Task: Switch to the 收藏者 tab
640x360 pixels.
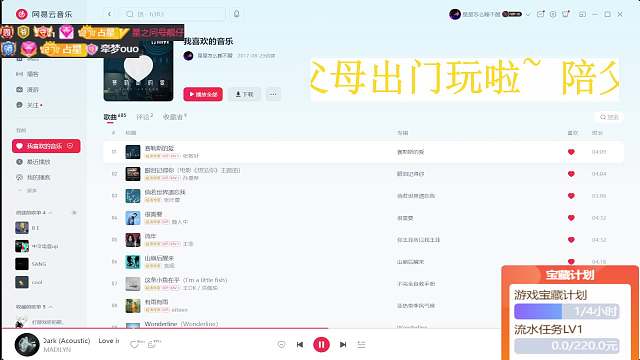Action: 174,117
